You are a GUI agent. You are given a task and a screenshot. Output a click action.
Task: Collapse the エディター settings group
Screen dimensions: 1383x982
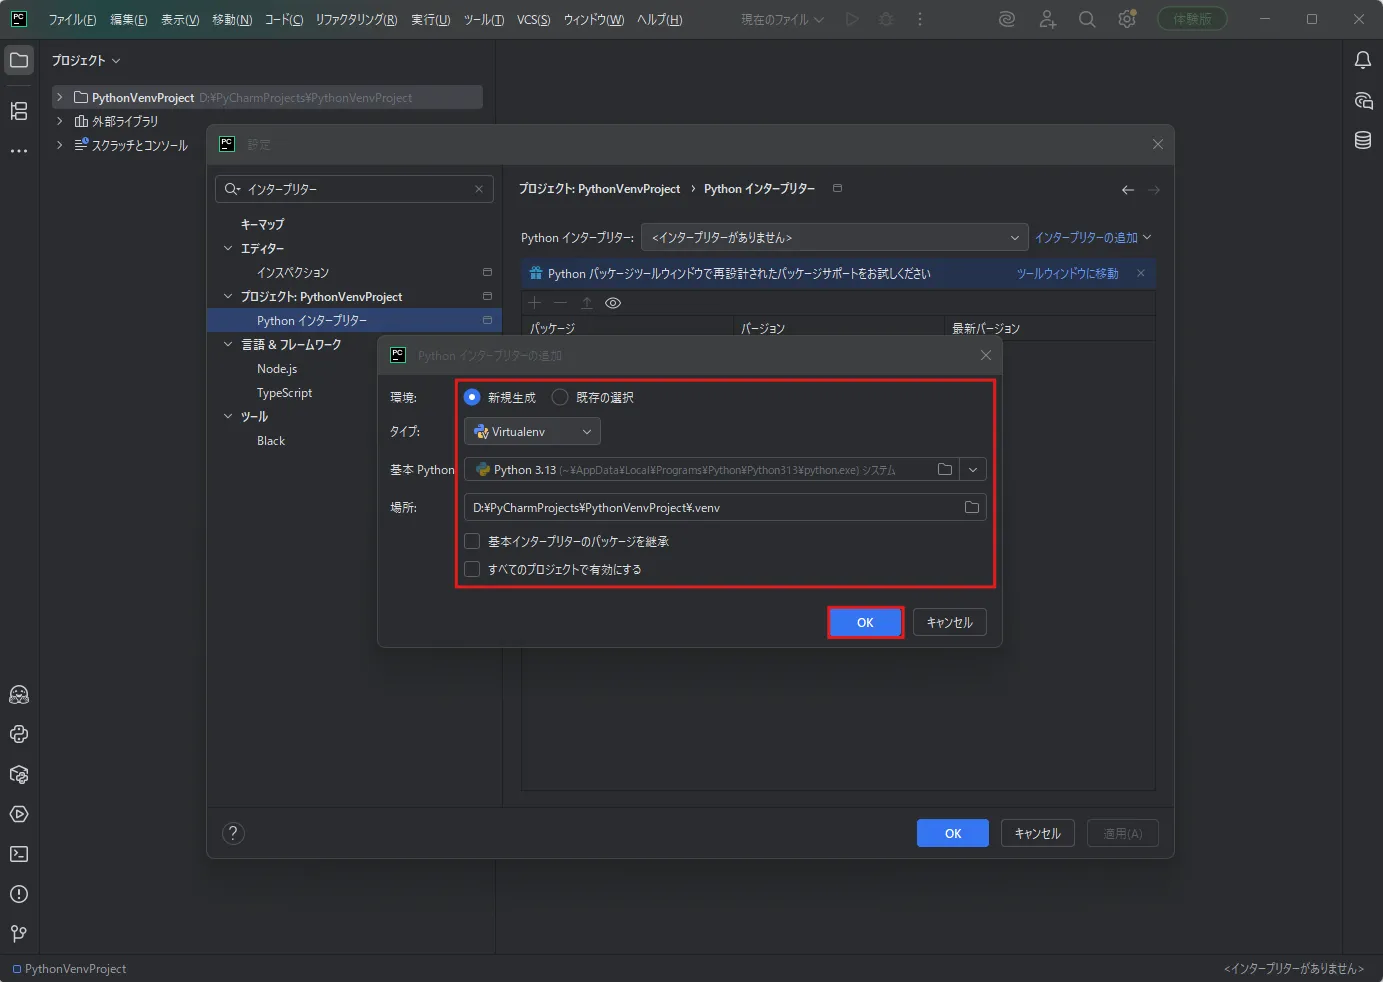tap(228, 248)
